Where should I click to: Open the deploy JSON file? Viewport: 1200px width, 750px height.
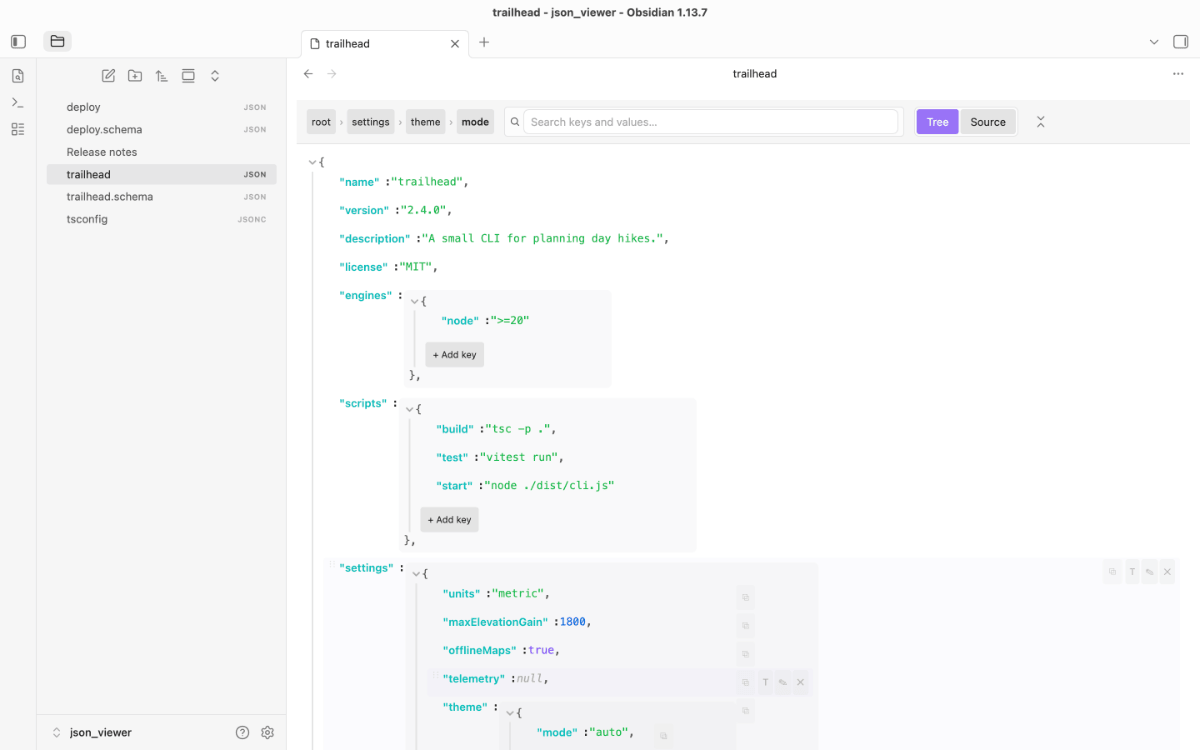(x=162, y=107)
